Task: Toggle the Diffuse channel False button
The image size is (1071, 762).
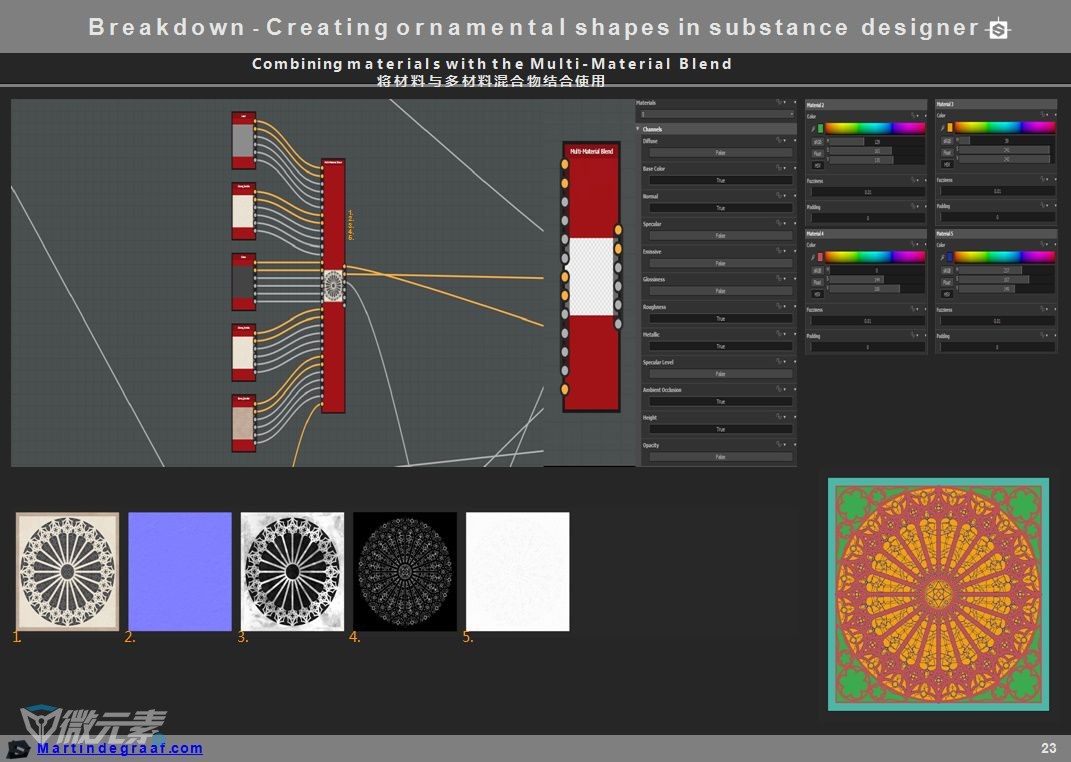Action: (721, 153)
